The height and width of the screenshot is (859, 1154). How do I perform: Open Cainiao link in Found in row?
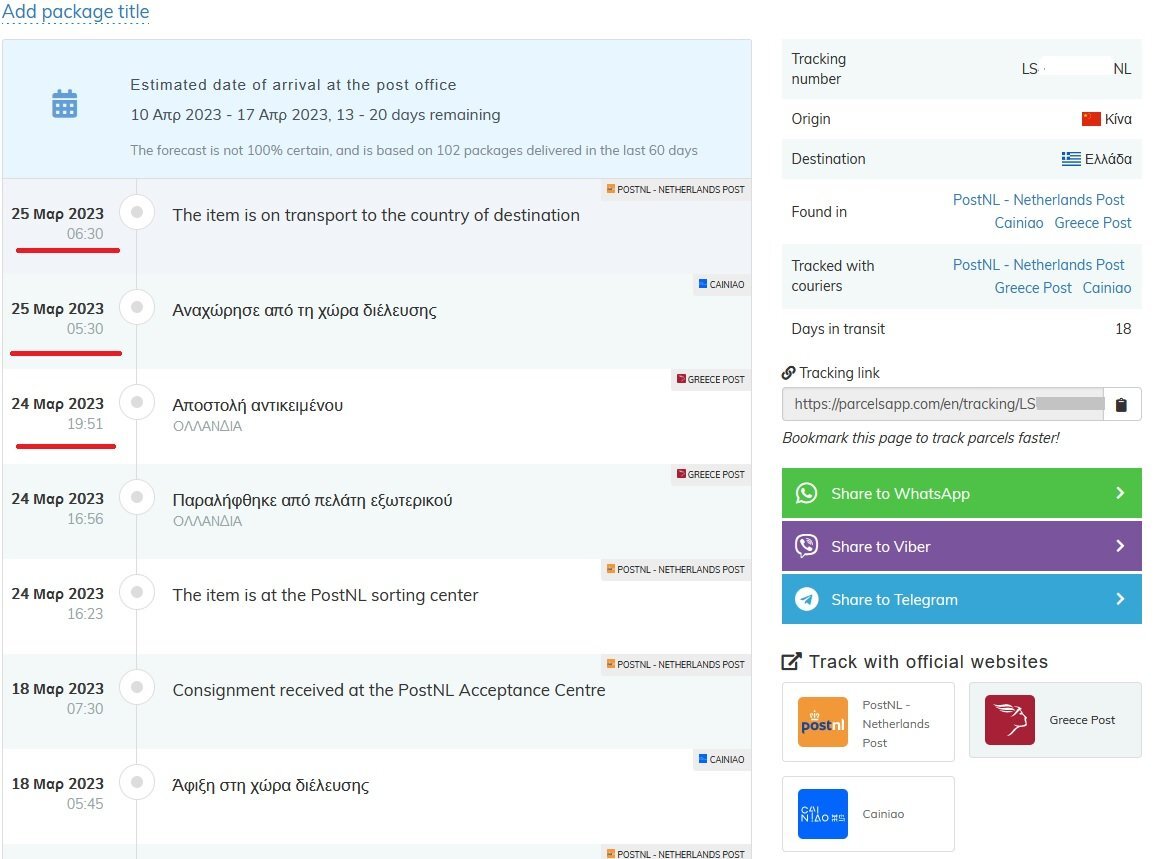(1019, 223)
